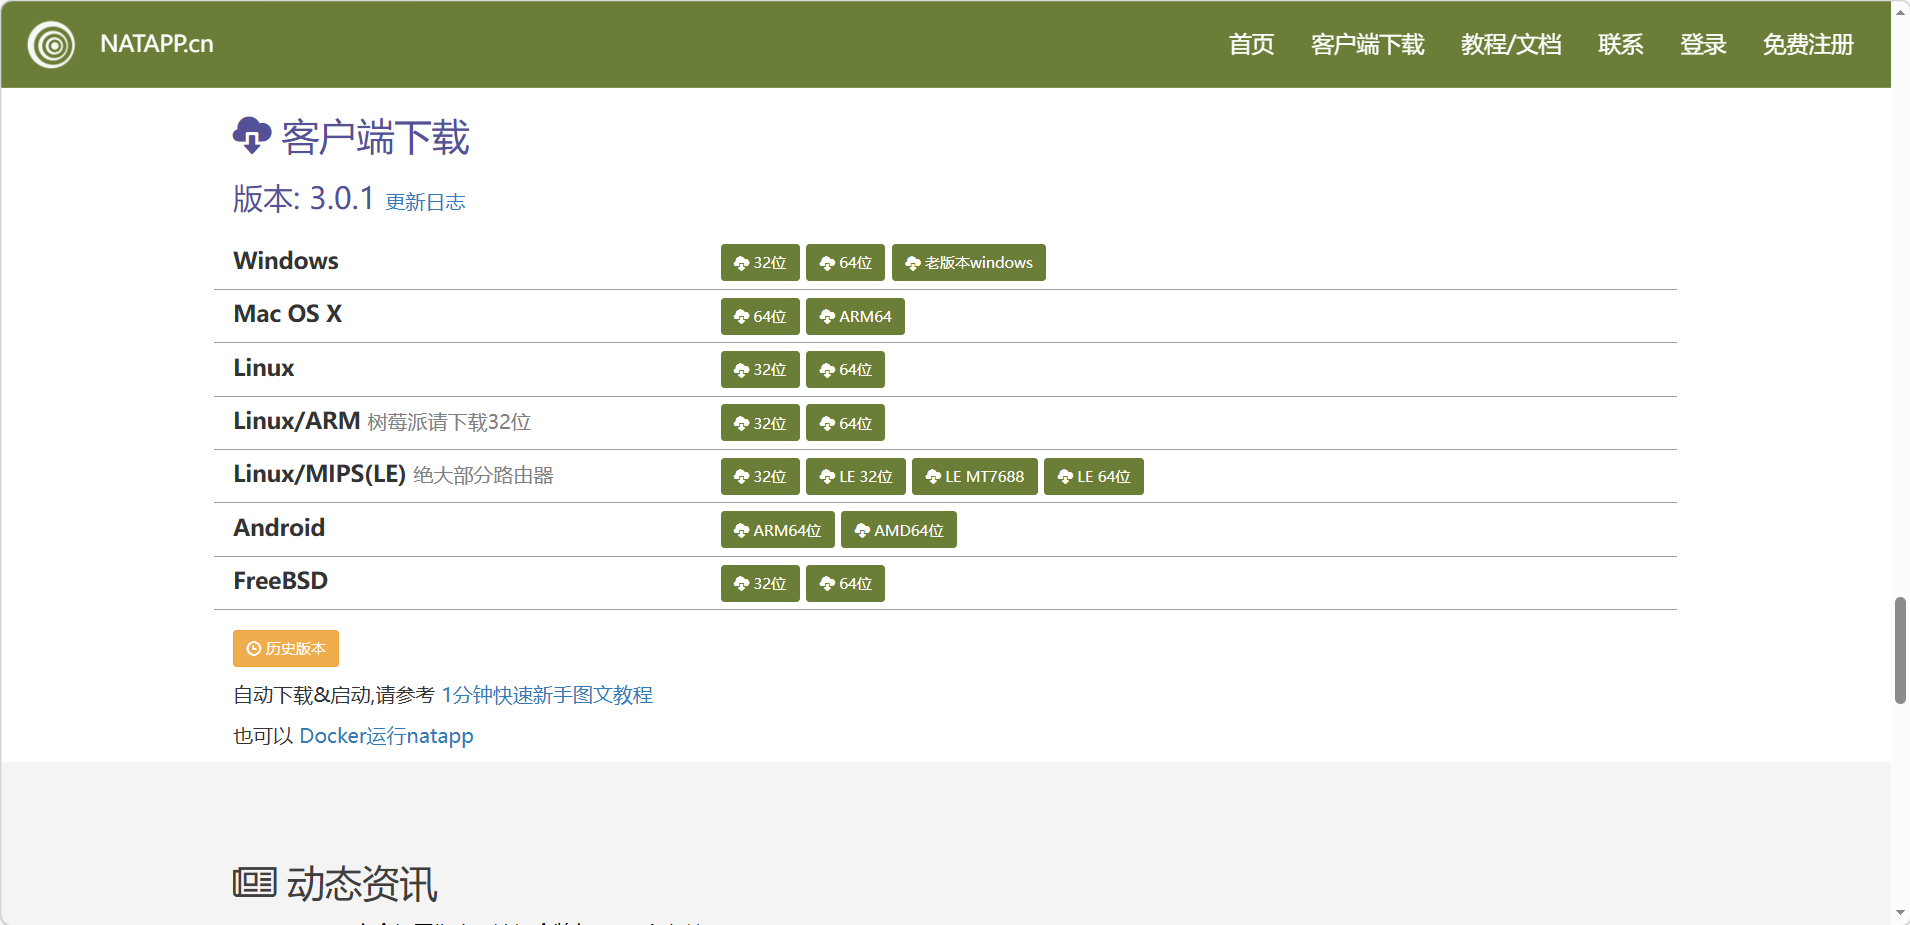Click the 绝大部分路由器 note text
Viewport: 1910px width, 925px height.
(483, 475)
